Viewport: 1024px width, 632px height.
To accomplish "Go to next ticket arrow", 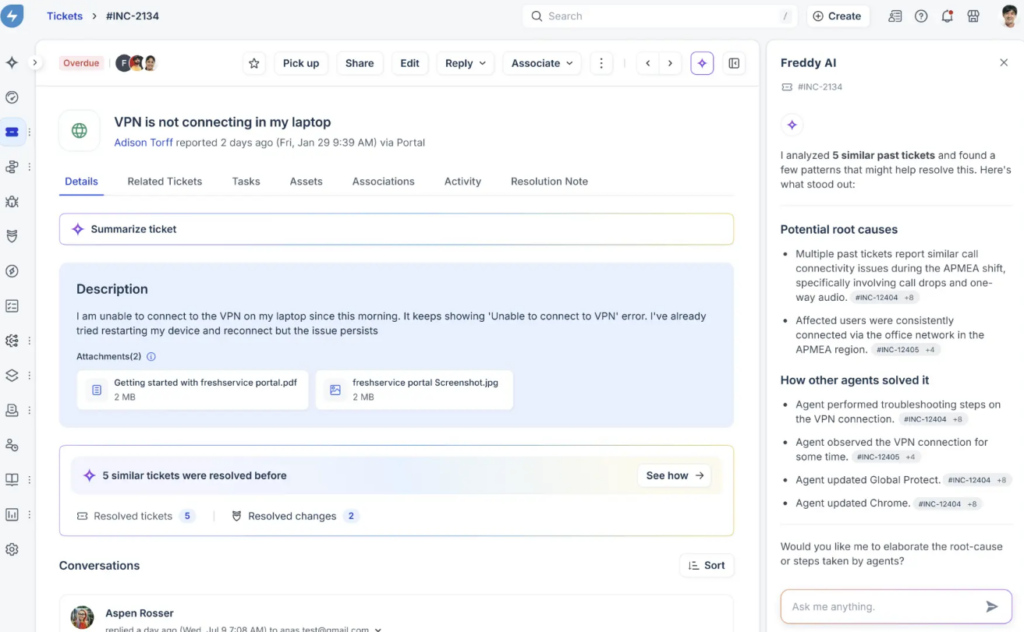I will tap(670, 63).
